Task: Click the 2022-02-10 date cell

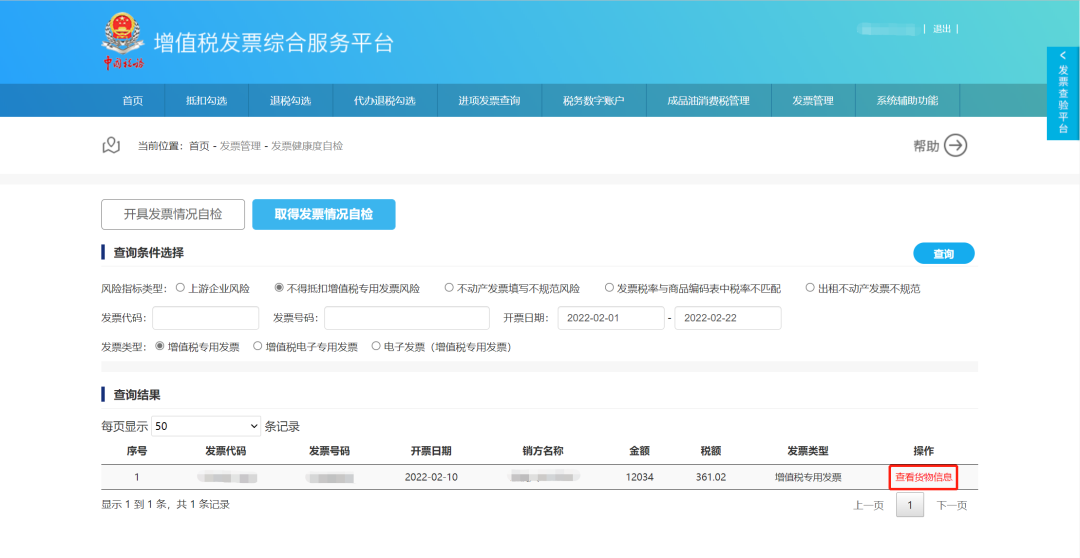Action: (x=431, y=477)
